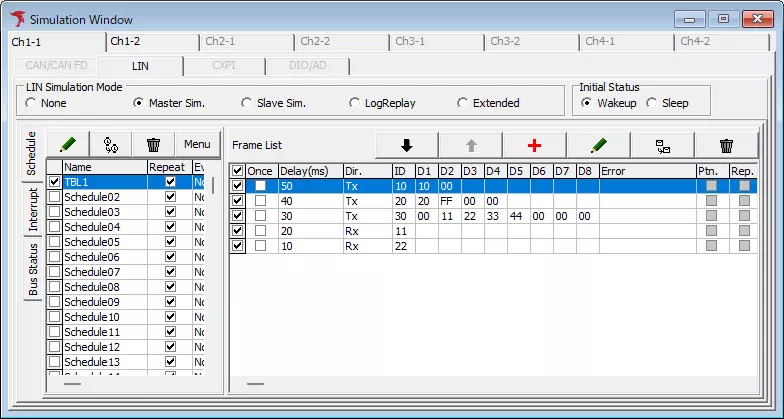The width and height of the screenshot is (784, 419).
Task: Click the Name column header in schedule list
Action: [104, 167]
